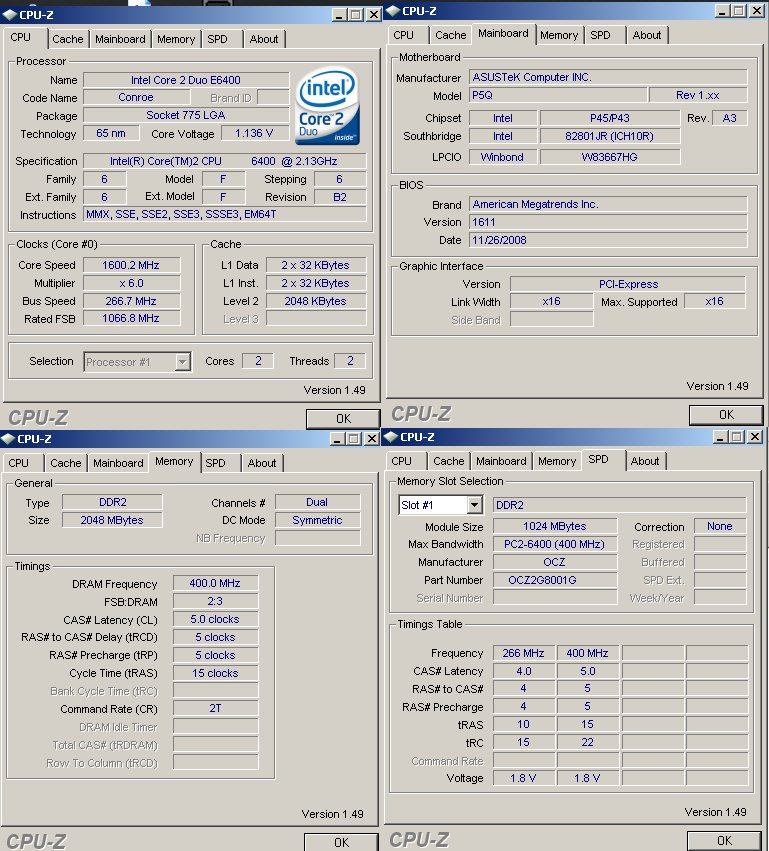This screenshot has height=851, width=769.
Task: Open About tab in Memory window
Action: pos(262,463)
